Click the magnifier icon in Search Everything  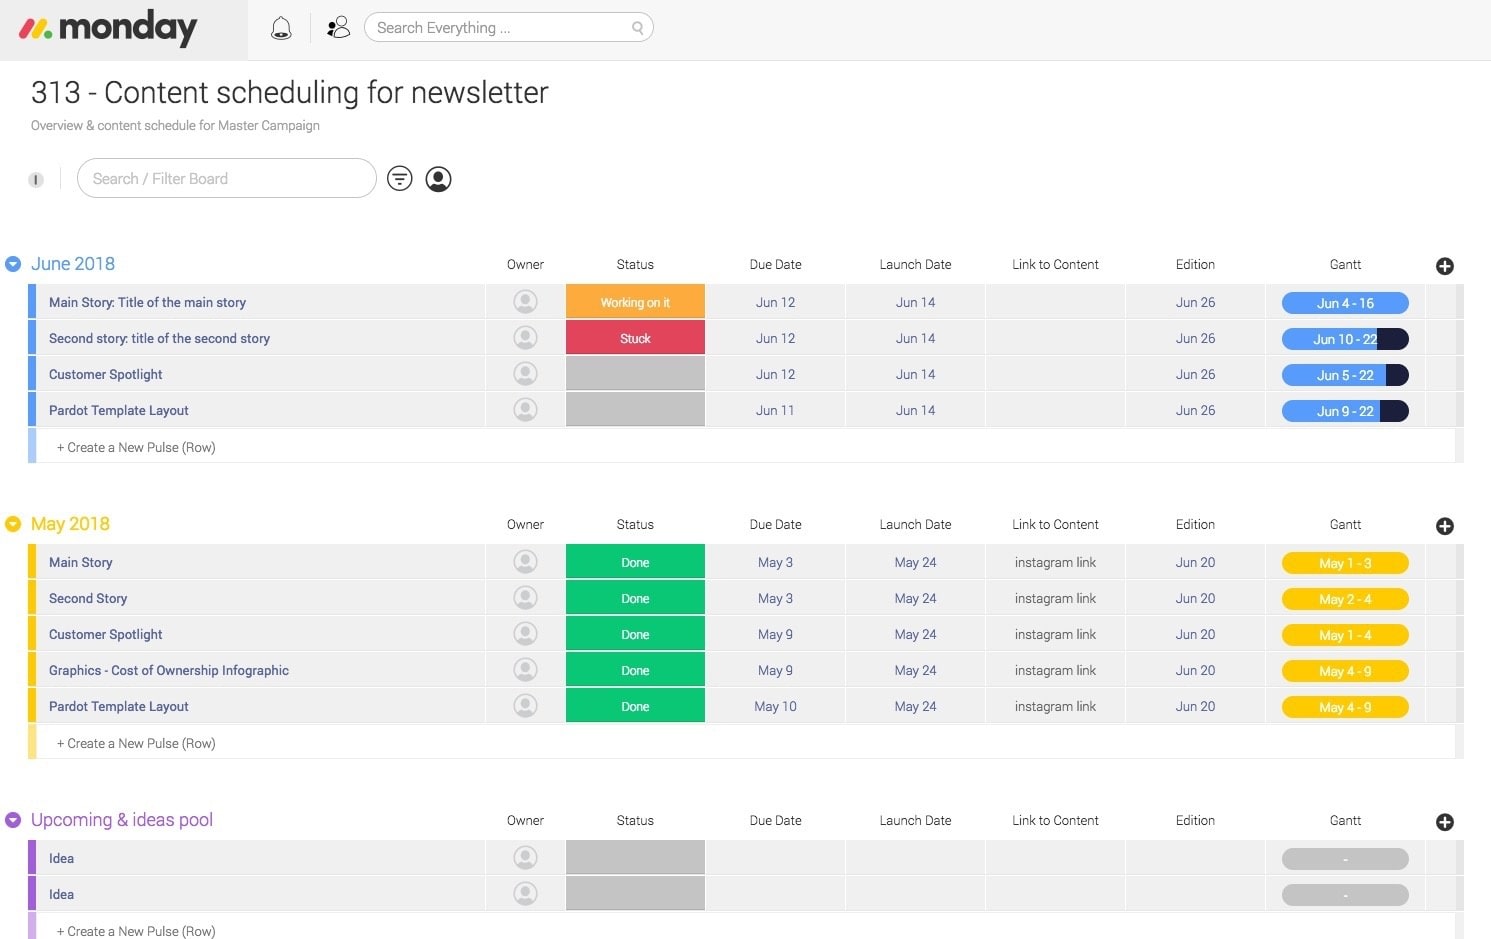coord(637,28)
